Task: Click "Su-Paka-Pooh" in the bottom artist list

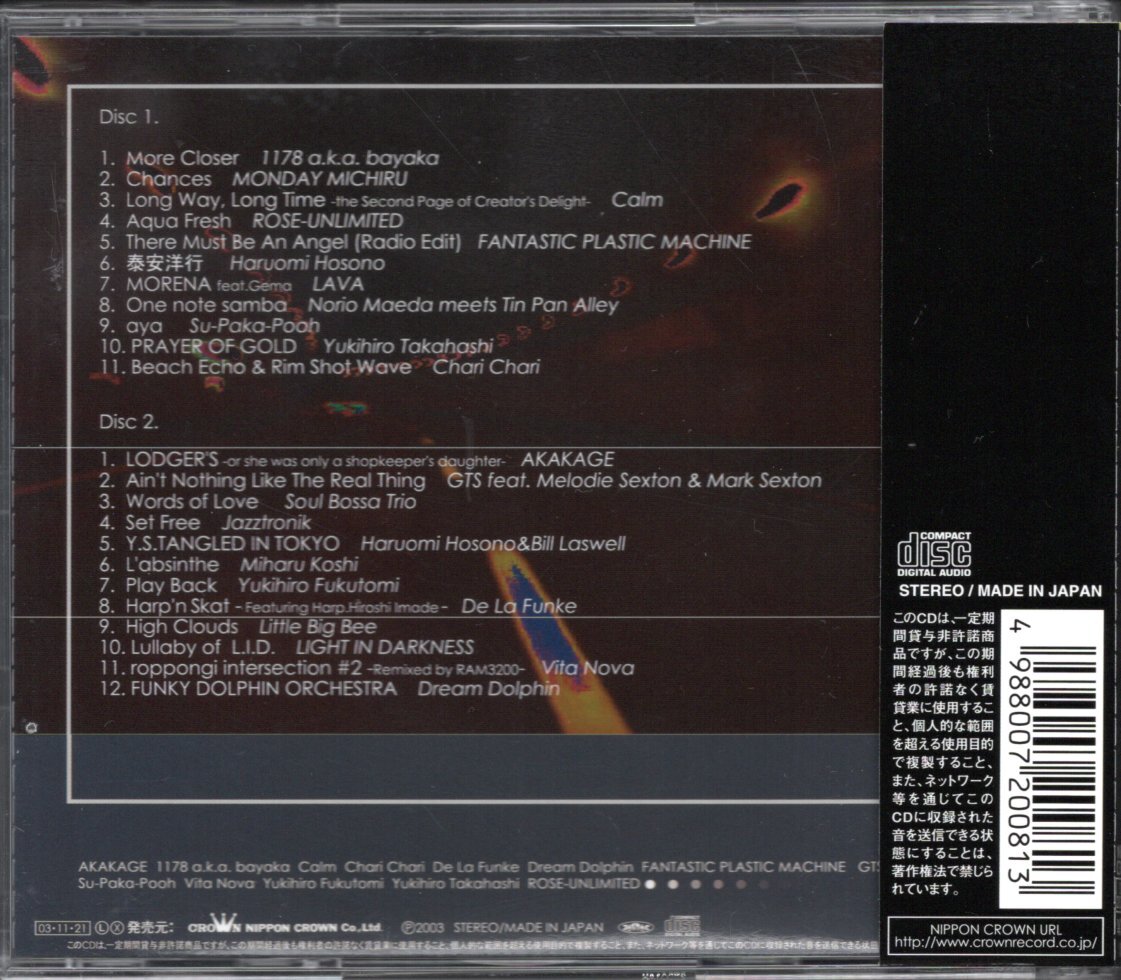Action: [x=127, y=884]
